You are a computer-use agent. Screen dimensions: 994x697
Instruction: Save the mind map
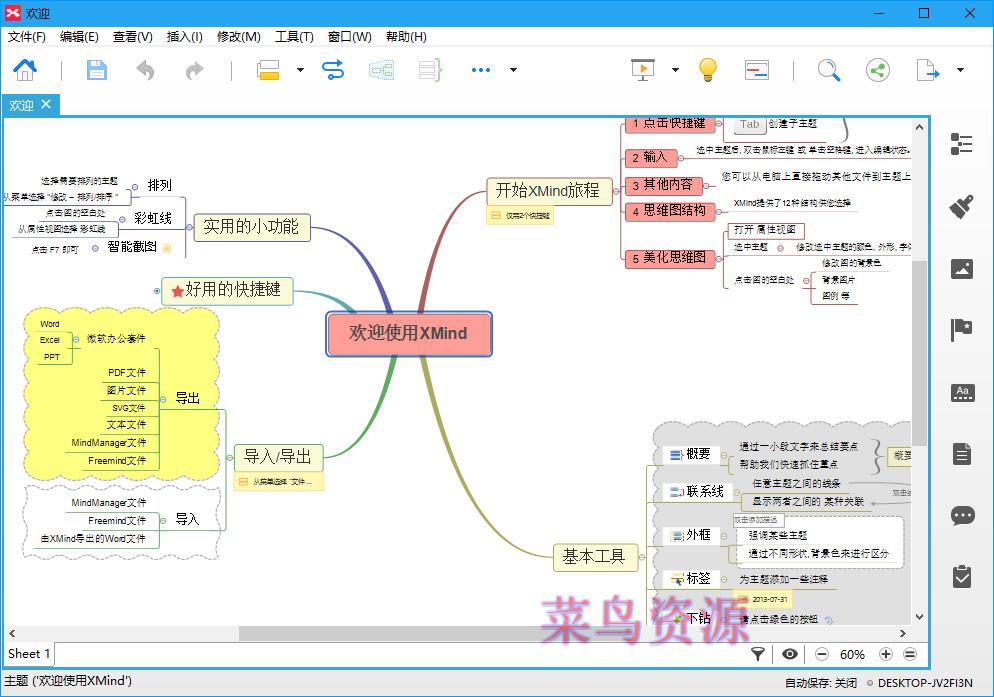pyautogui.click(x=96, y=70)
